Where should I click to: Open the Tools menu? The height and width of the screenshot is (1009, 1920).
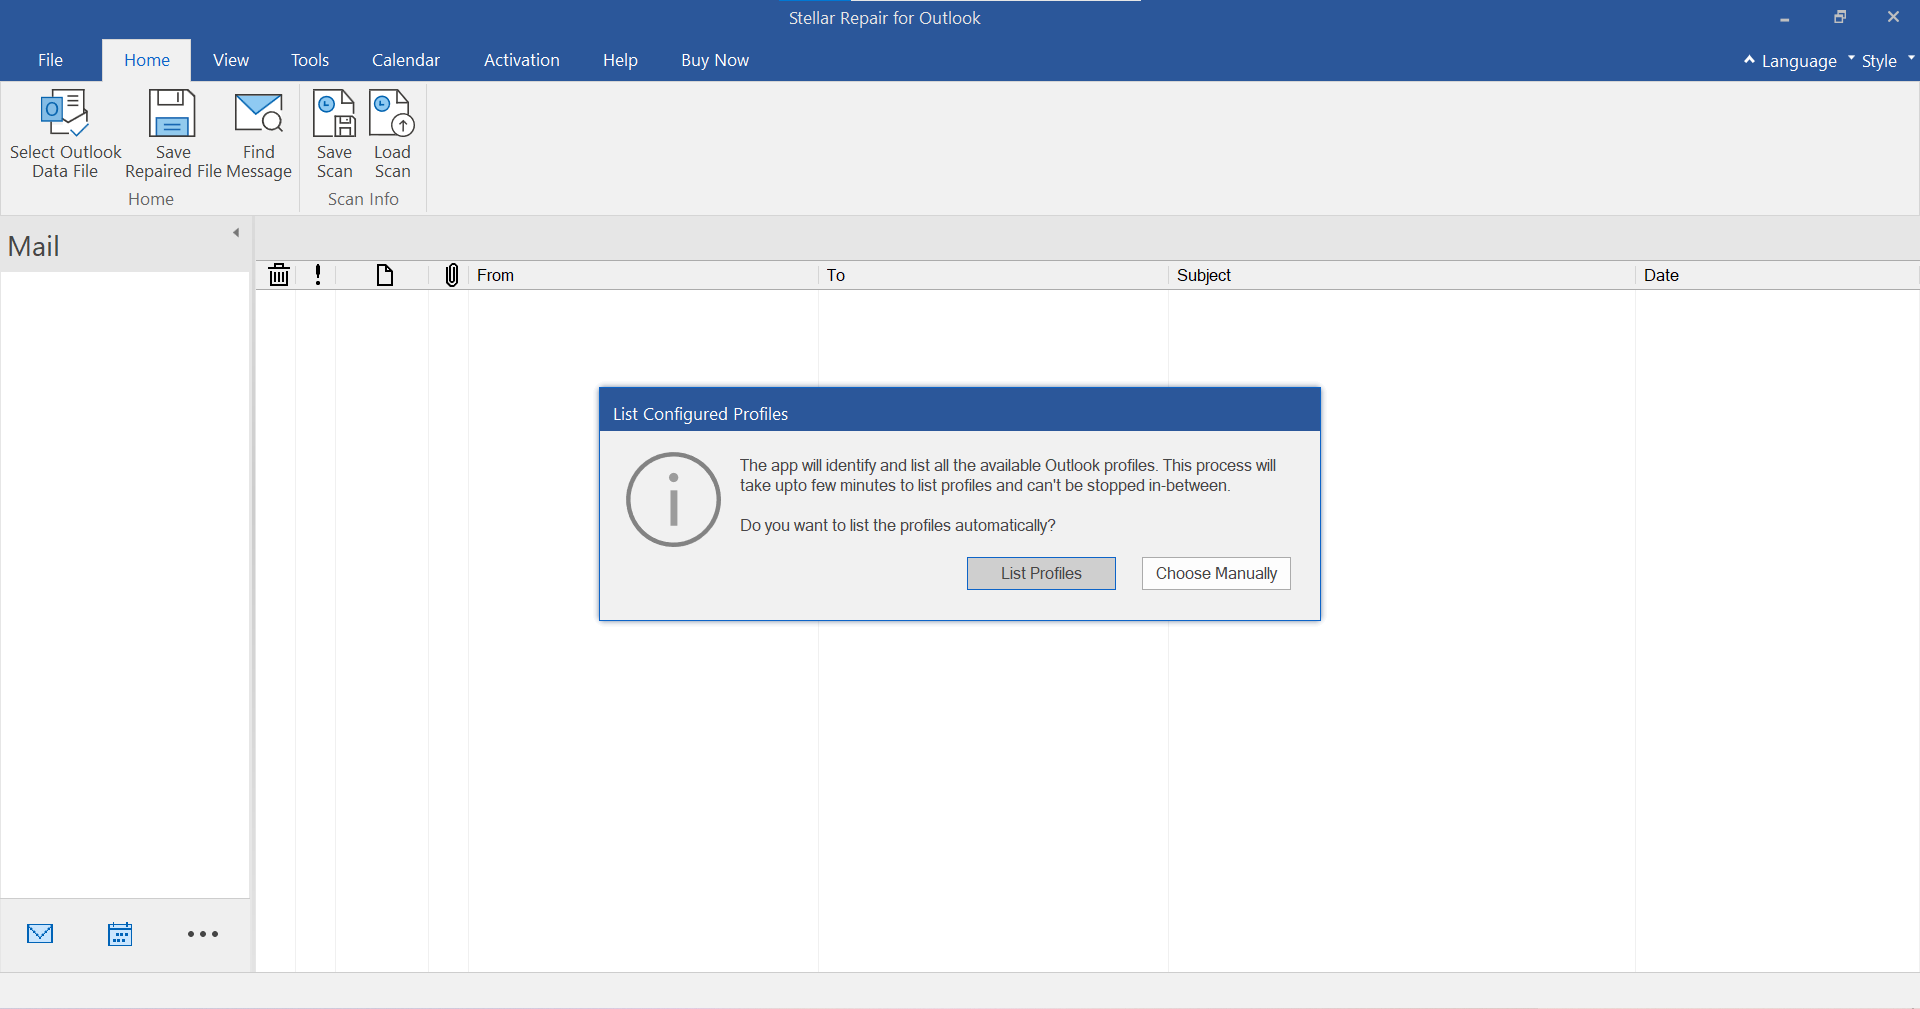[310, 60]
